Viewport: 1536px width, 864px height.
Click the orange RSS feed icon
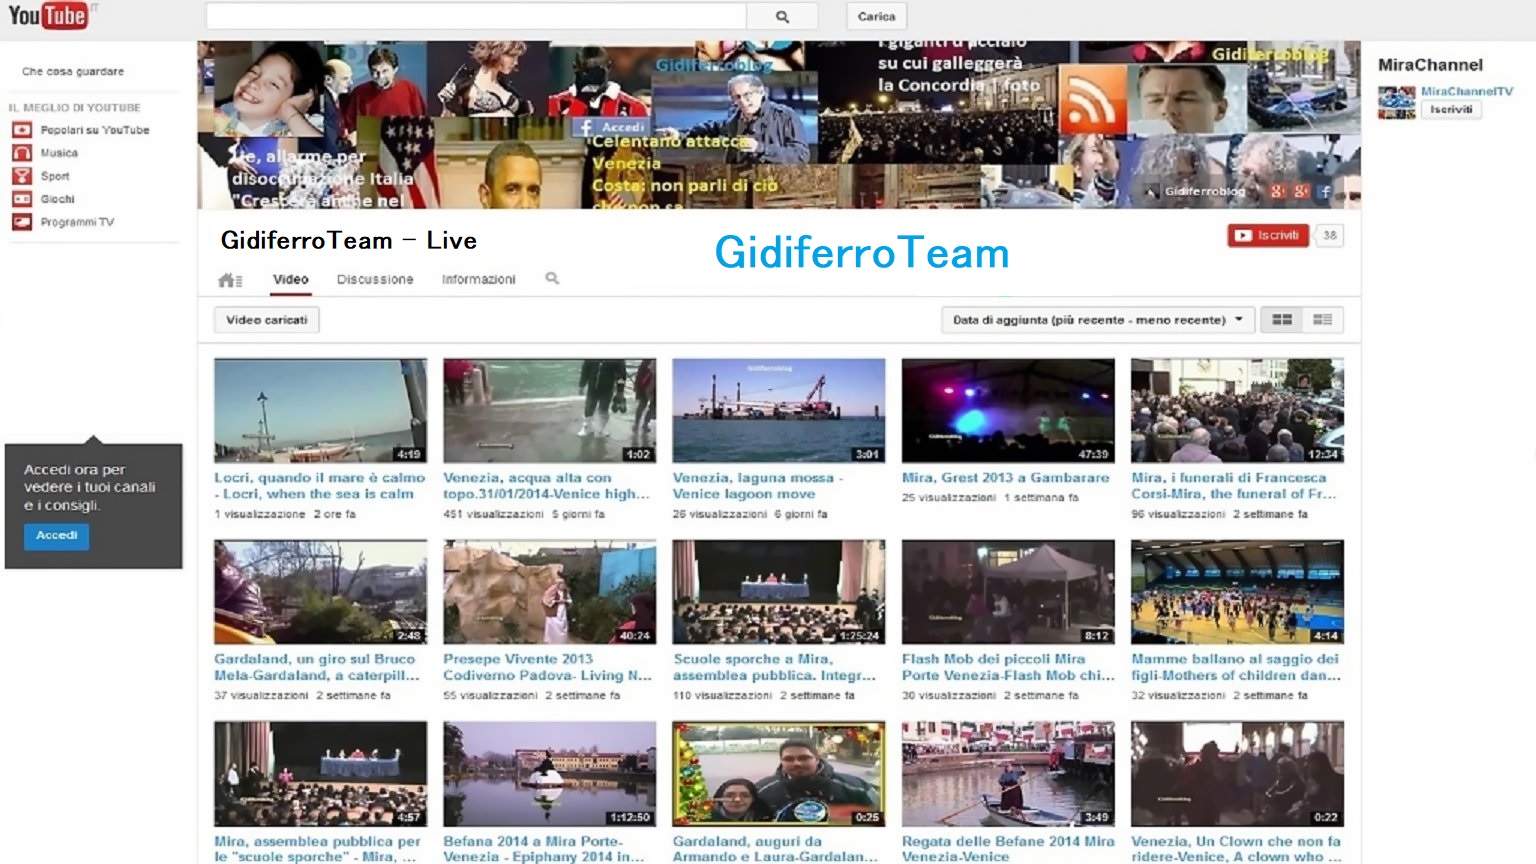(x=1092, y=99)
